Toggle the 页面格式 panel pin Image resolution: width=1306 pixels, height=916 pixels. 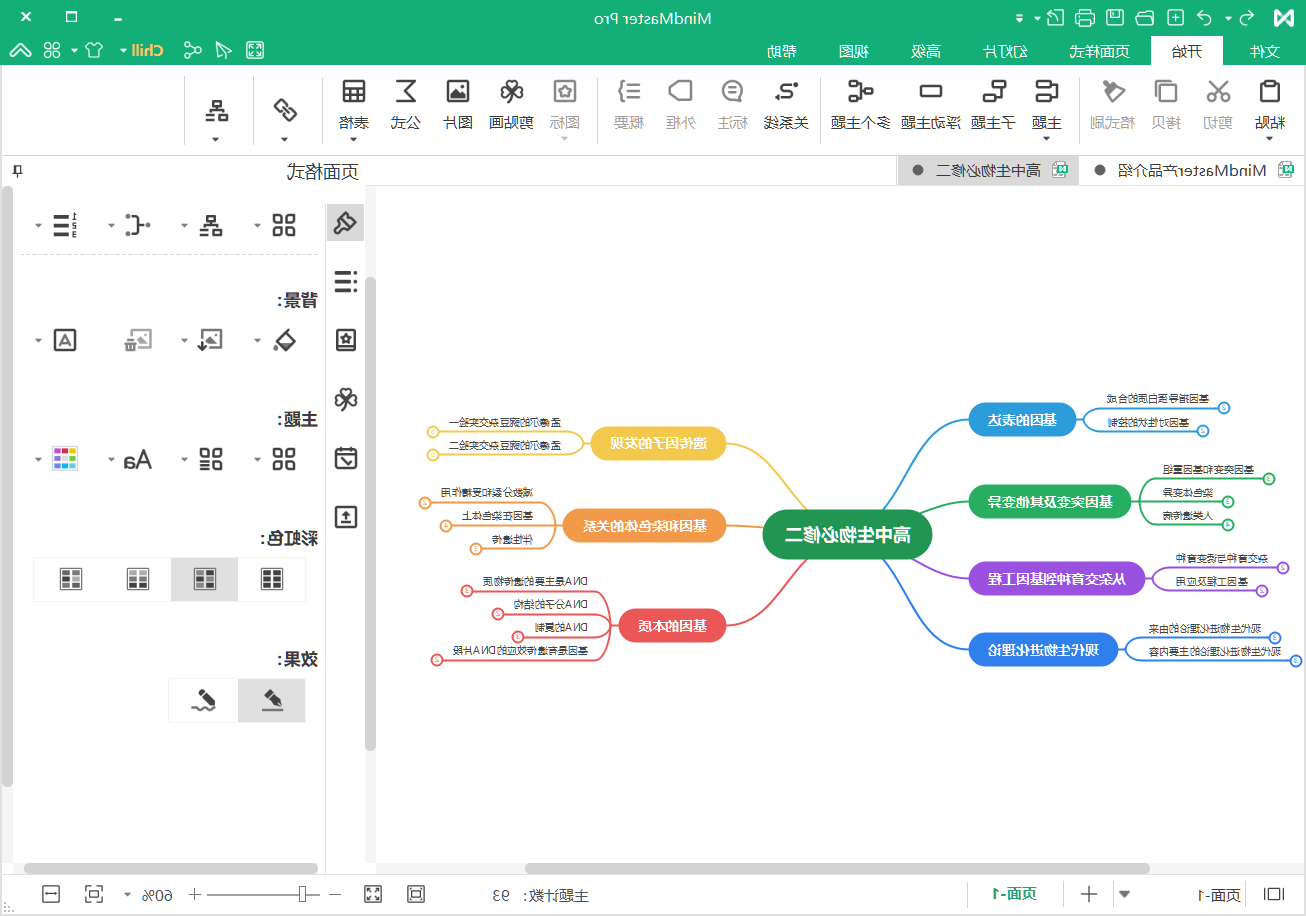pos(17,171)
